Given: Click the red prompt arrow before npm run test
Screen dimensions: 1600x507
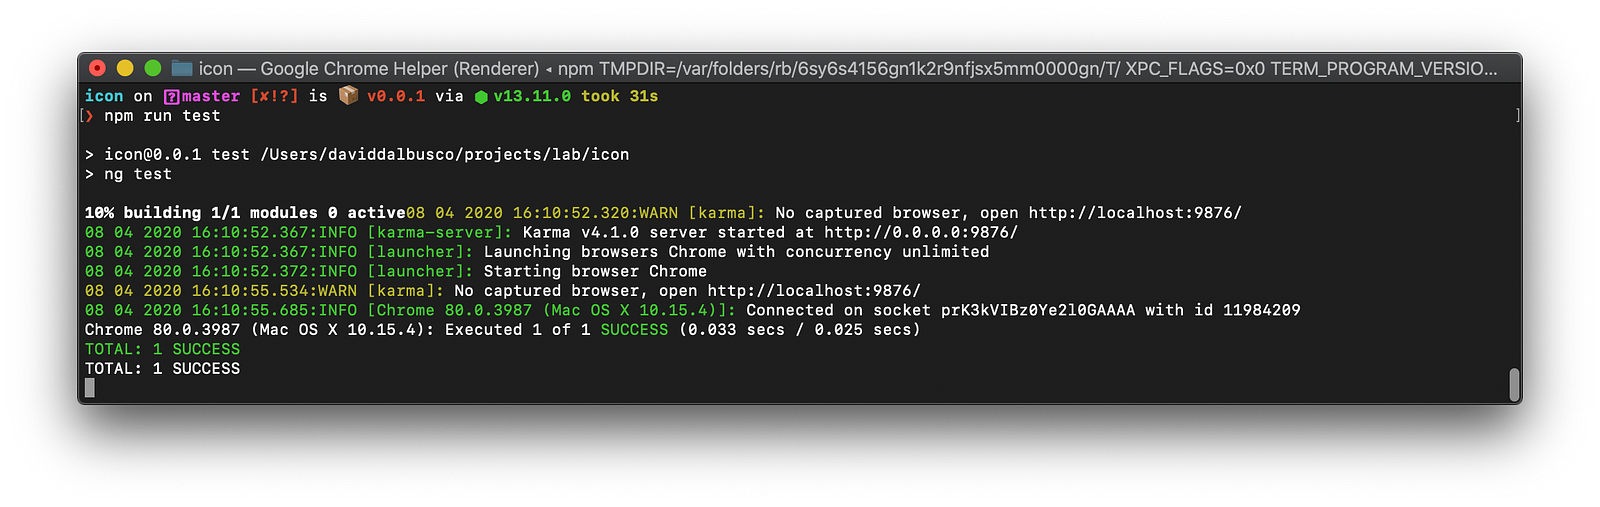Looking at the screenshot, I should [90, 116].
